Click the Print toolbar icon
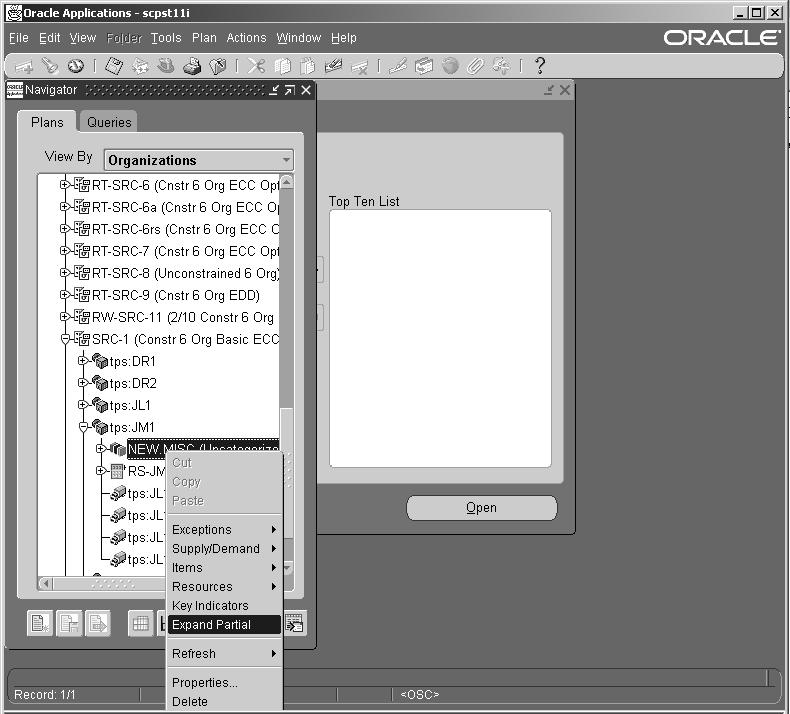 (x=192, y=66)
